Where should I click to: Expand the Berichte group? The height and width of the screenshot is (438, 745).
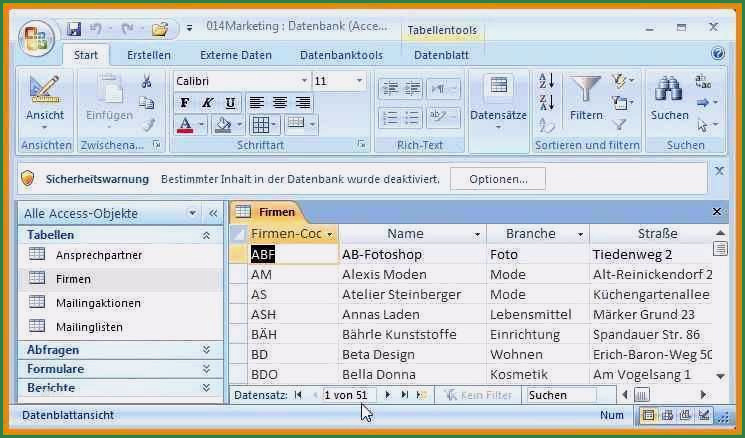click(x=207, y=388)
